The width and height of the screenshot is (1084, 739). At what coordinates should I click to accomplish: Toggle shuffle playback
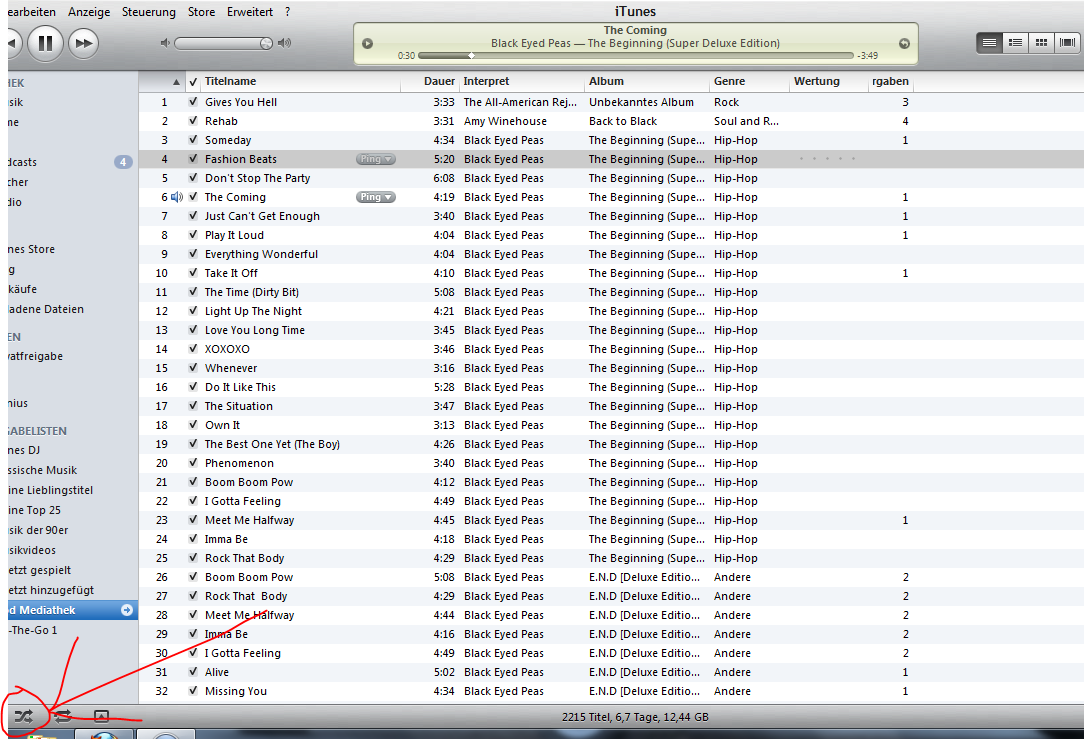coord(24,716)
